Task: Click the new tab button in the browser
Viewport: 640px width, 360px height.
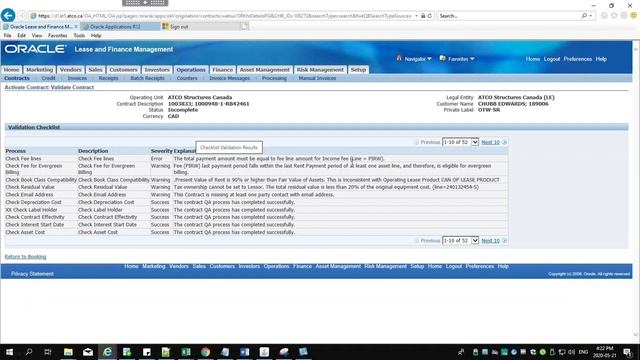Action: 244,27
